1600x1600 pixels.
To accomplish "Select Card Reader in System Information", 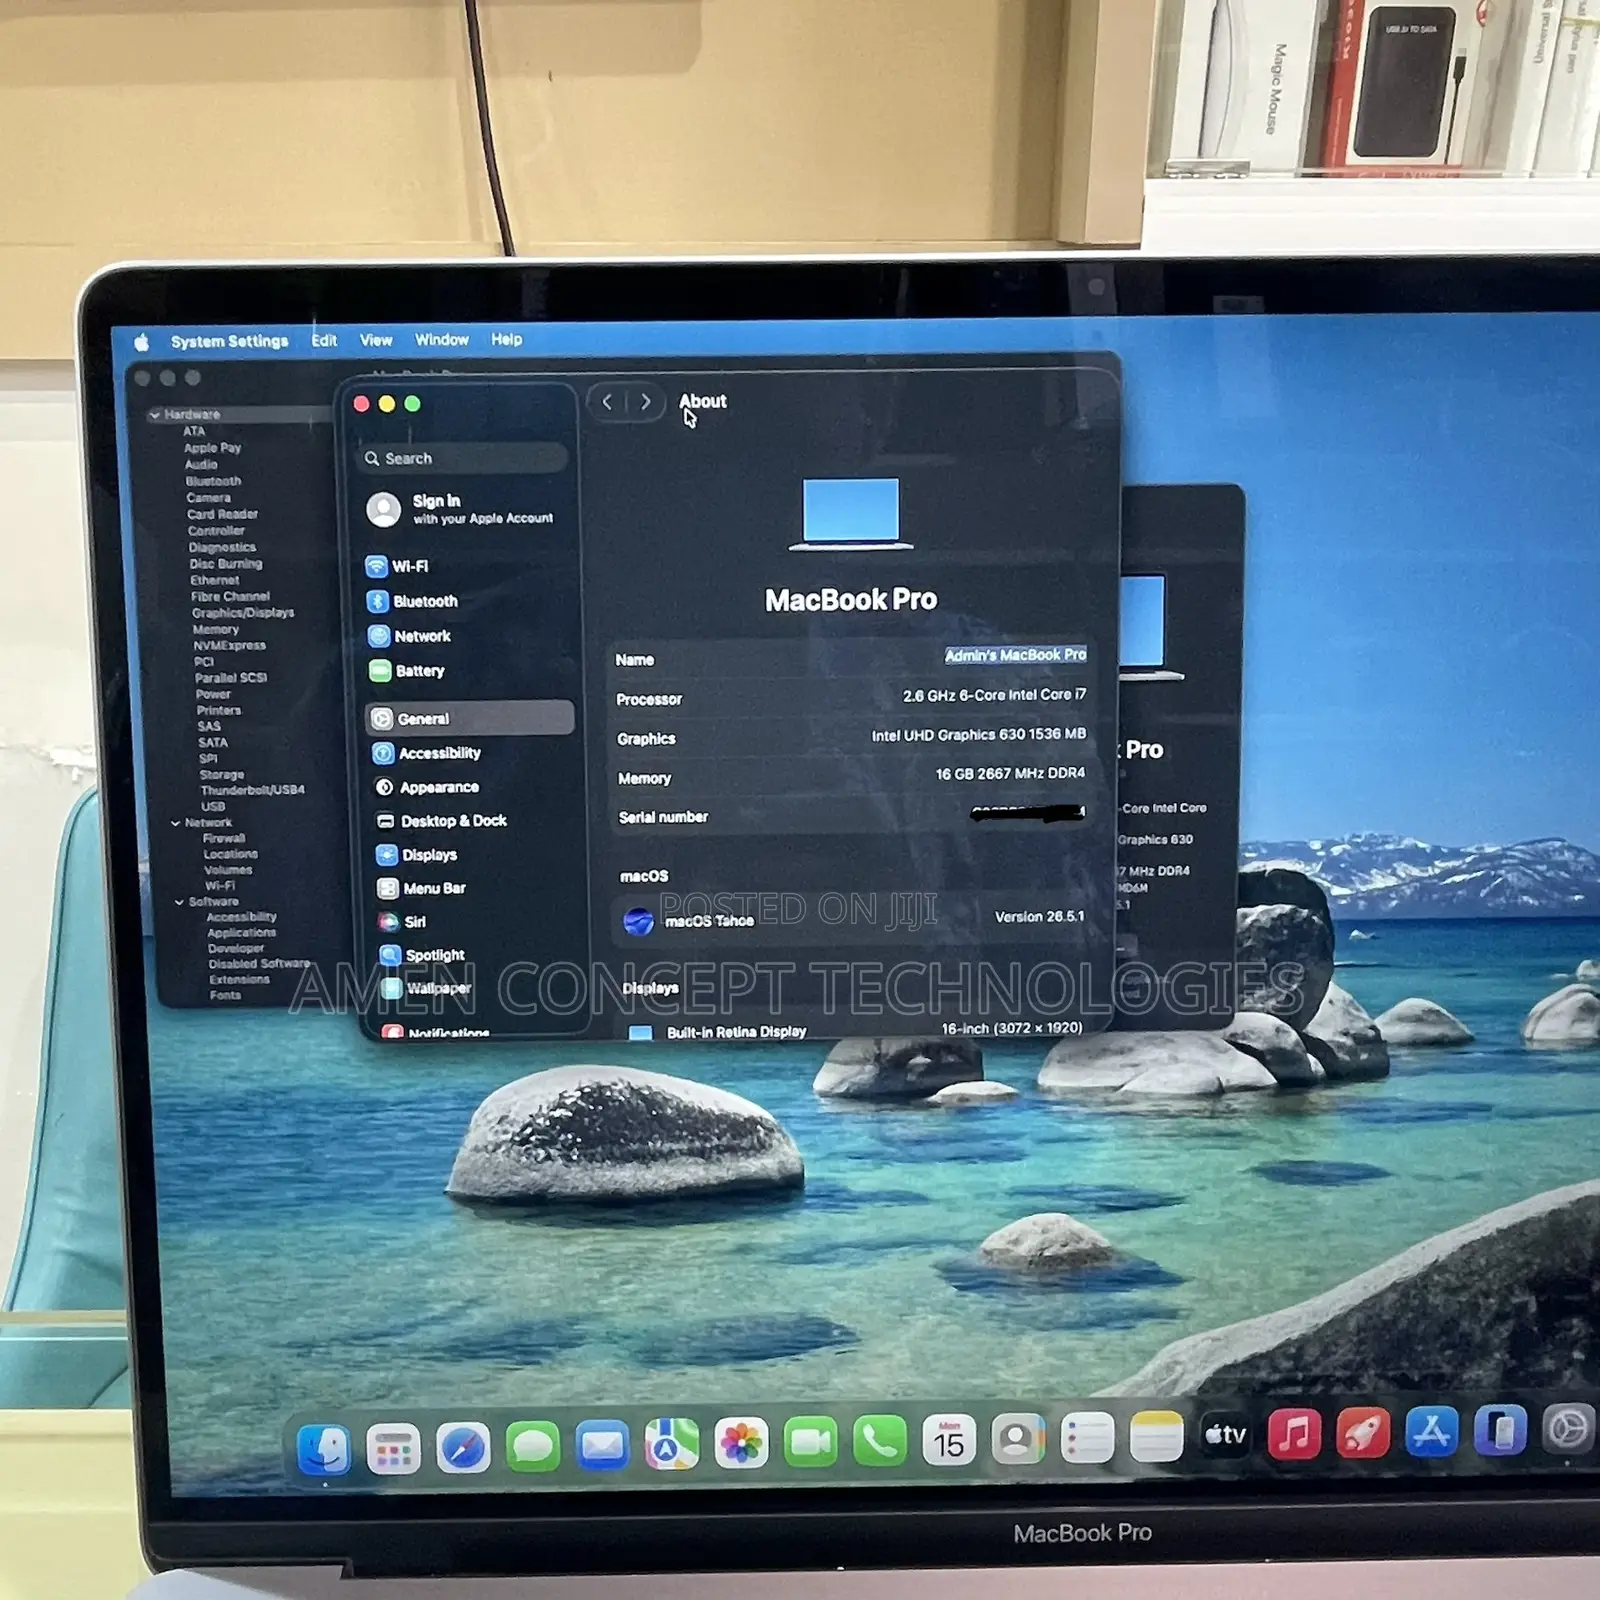I will (x=222, y=514).
